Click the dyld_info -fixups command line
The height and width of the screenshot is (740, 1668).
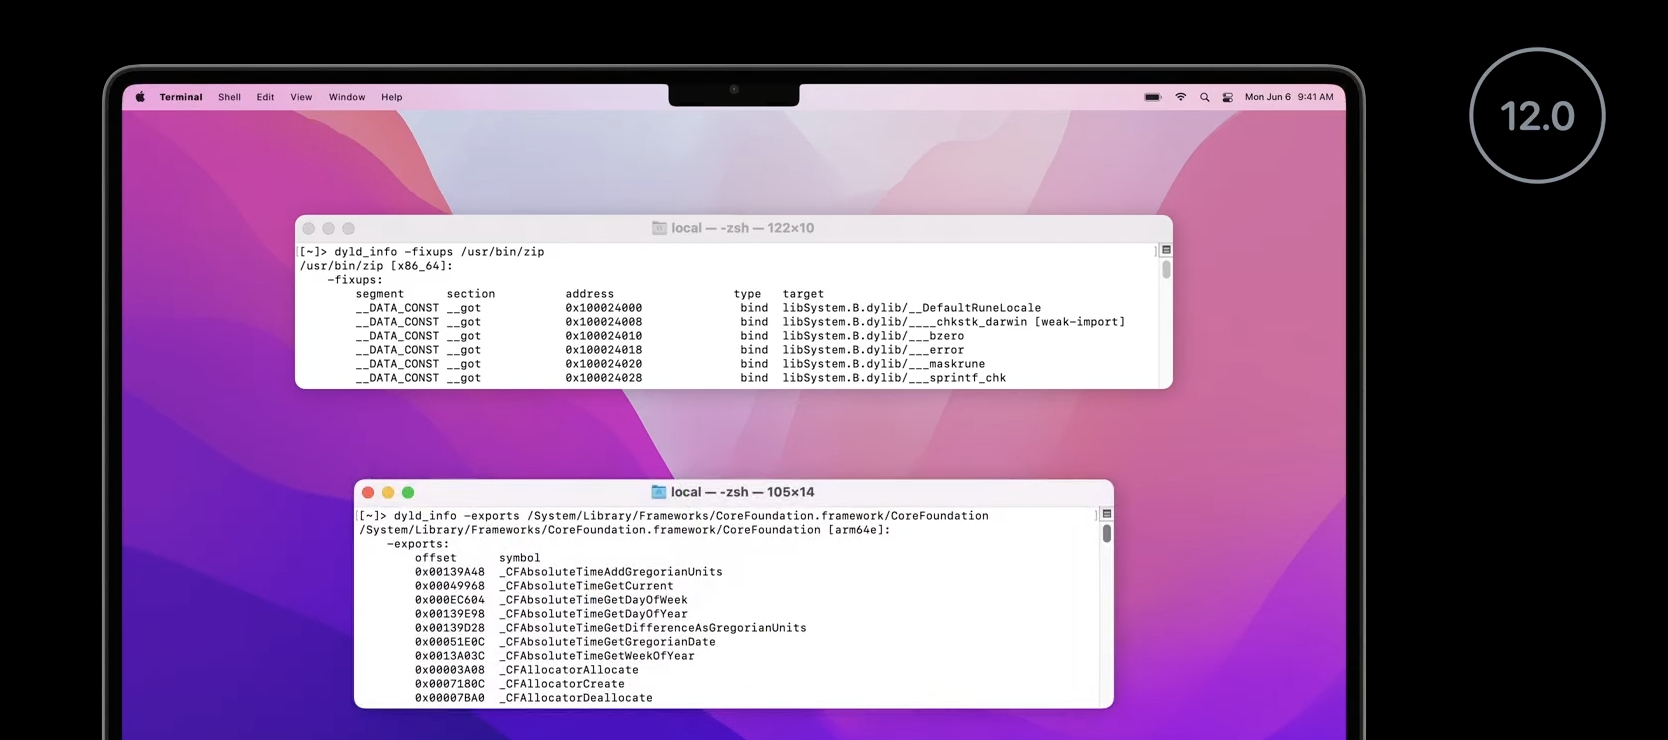[422, 252]
